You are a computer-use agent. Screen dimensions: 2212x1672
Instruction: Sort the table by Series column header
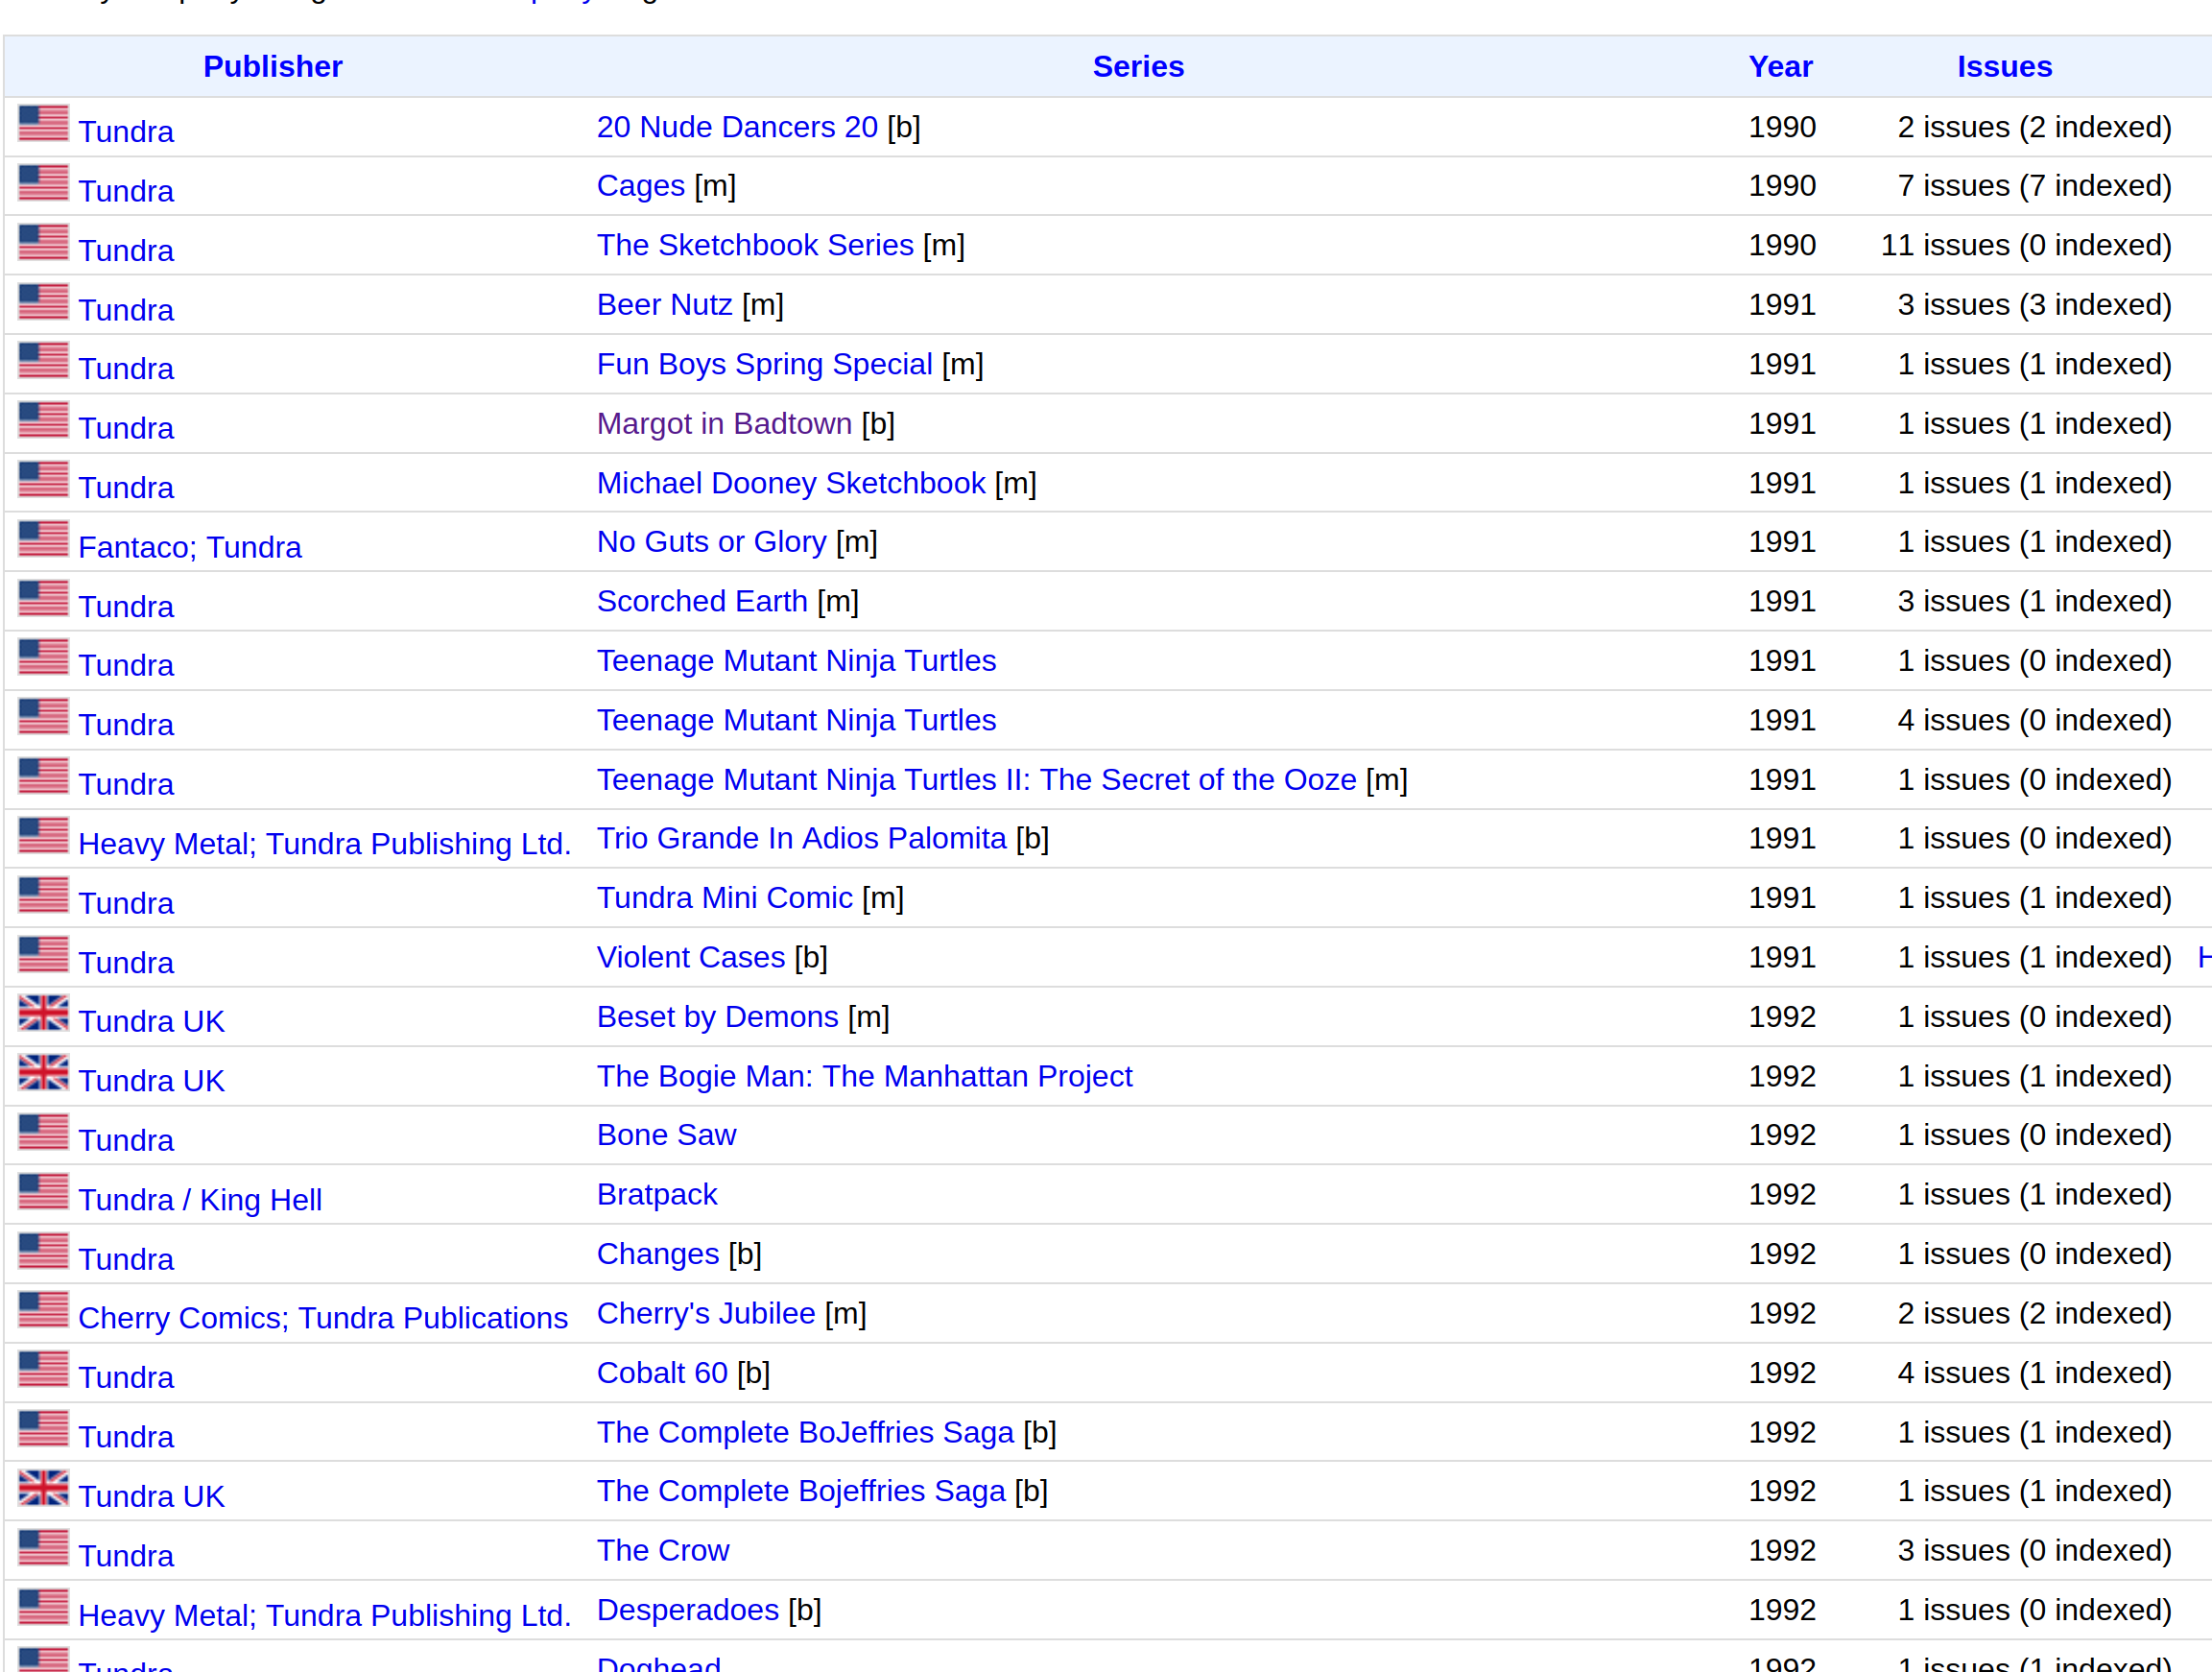pyautogui.click(x=1138, y=66)
